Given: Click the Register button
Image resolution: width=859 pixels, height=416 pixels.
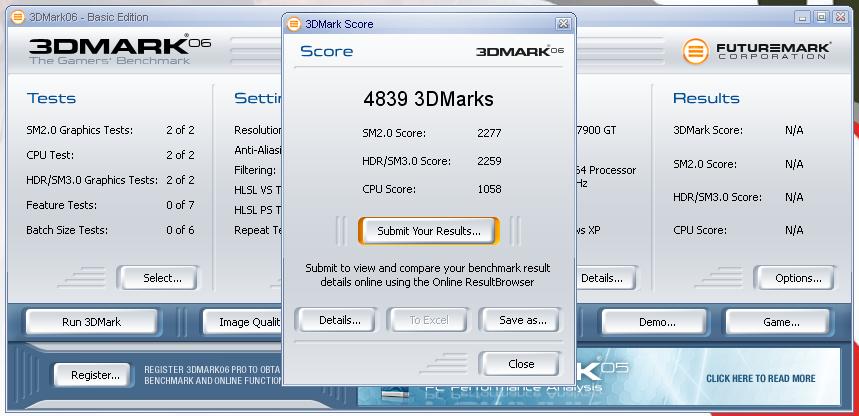Looking at the screenshot, I should pyautogui.click(x=95, y=375).
